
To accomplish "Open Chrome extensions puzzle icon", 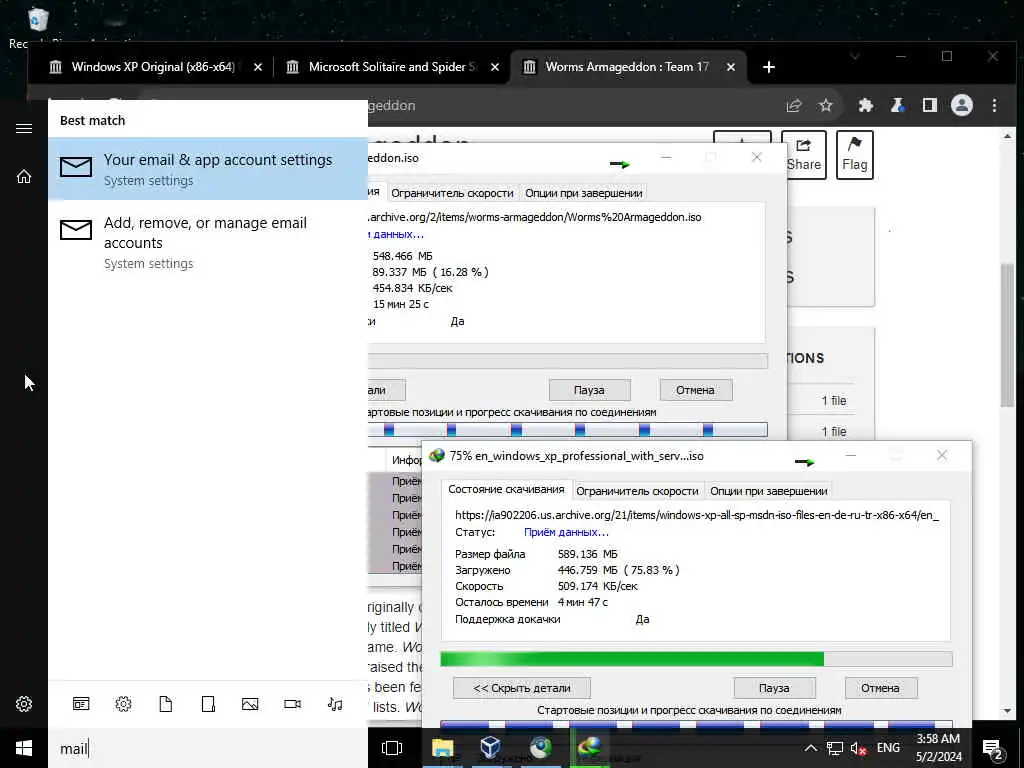I will (866, 106).
